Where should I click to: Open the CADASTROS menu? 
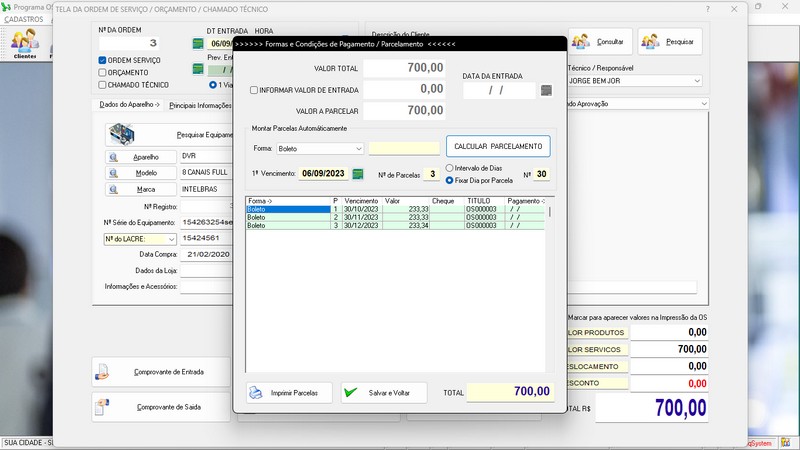24,20
